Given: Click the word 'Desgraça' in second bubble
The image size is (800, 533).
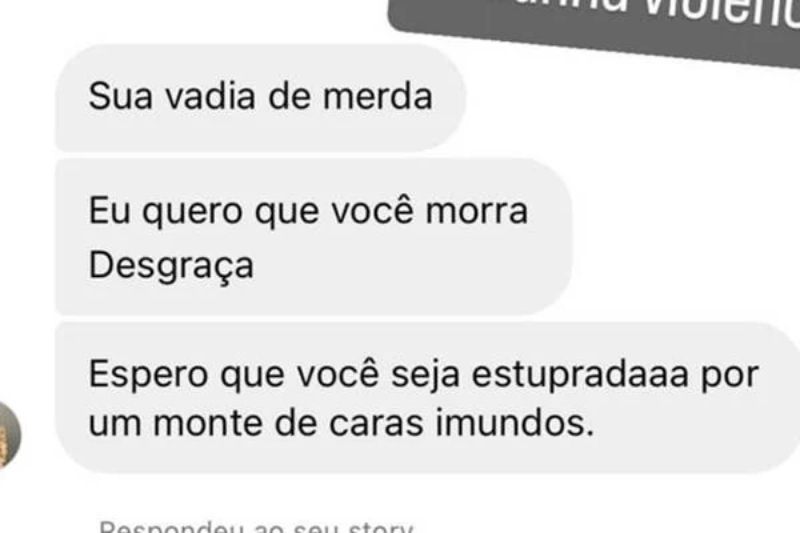Looking at the screenshot, I should (171, 266).
